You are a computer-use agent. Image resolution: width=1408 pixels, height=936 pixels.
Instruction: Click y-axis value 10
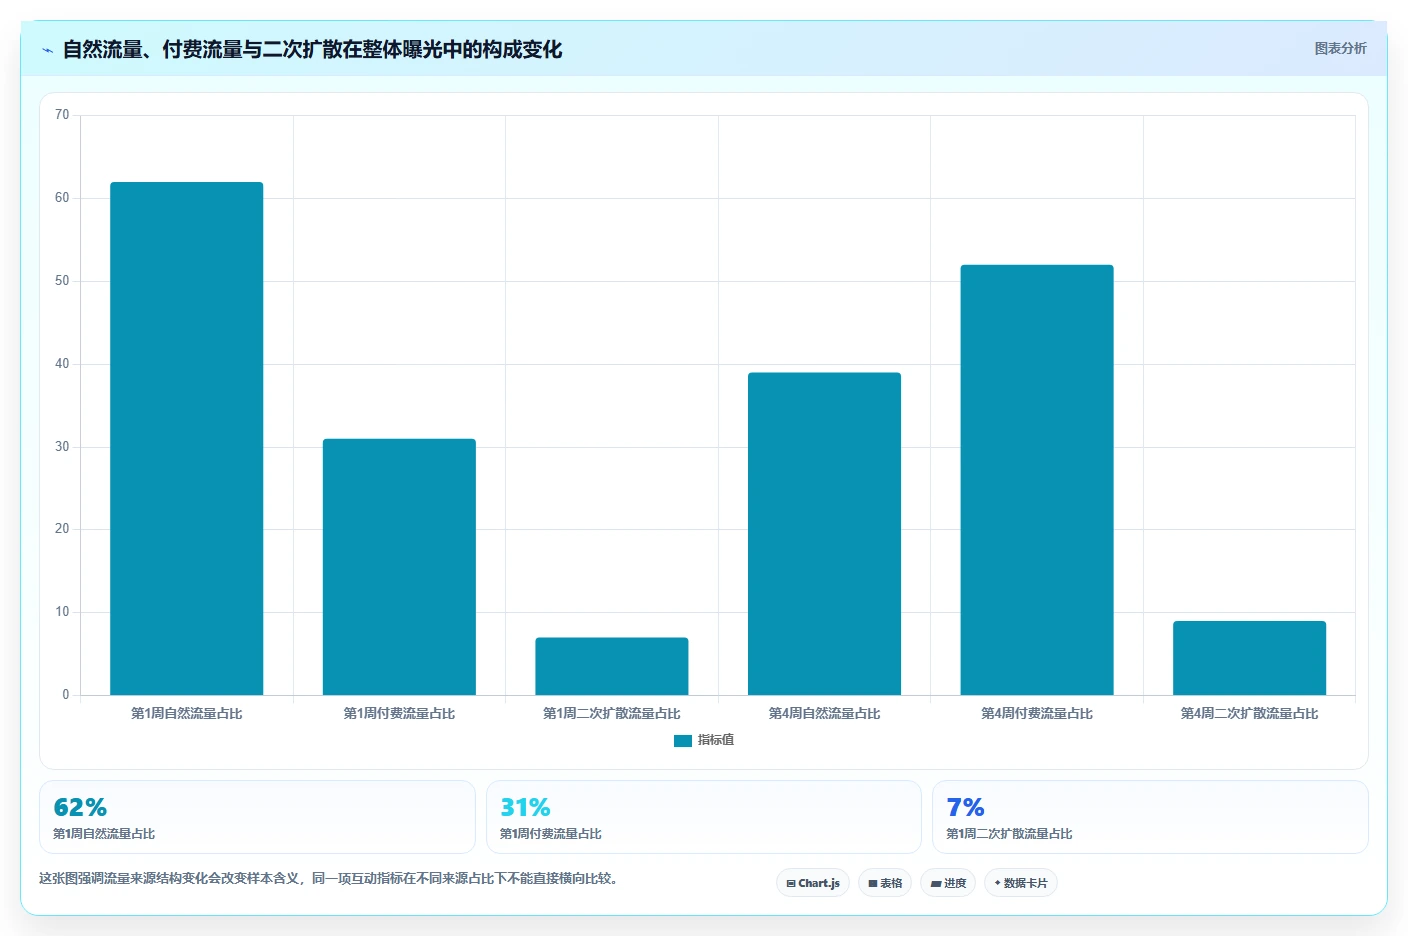coord(62,612)
